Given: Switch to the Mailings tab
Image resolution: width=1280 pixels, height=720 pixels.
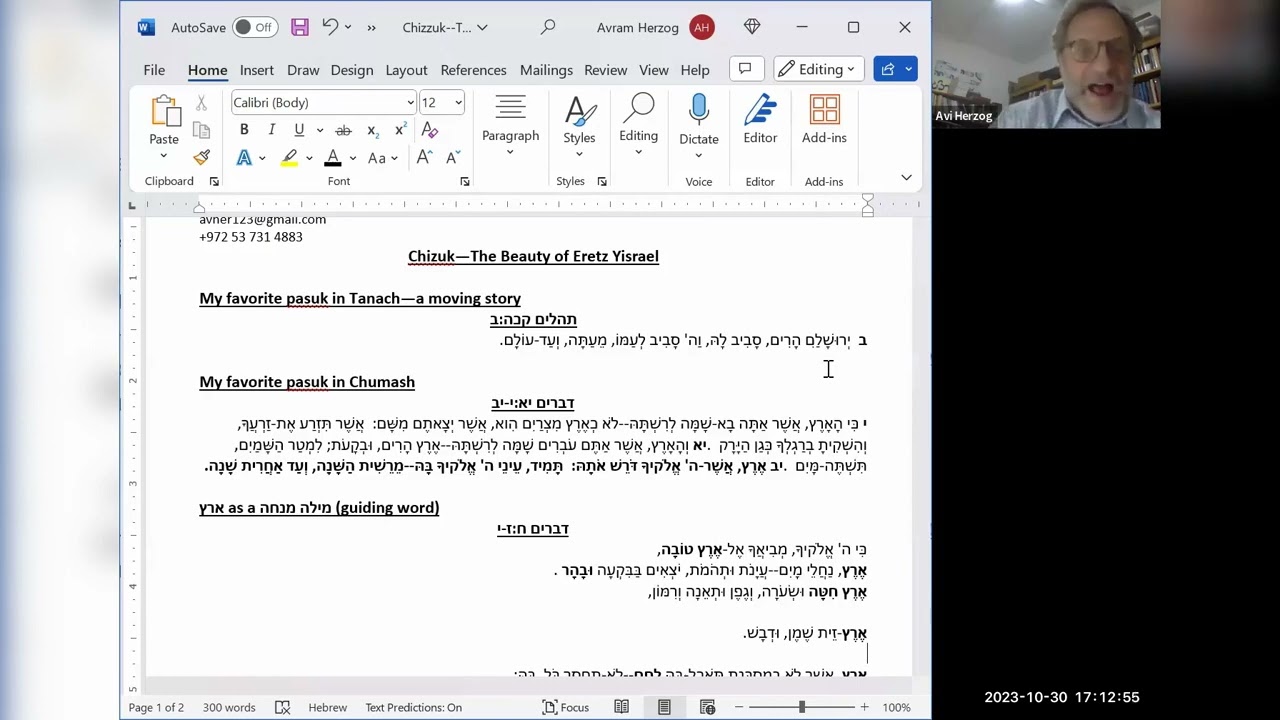Looking at the screenshot, I should coord(546,70).
